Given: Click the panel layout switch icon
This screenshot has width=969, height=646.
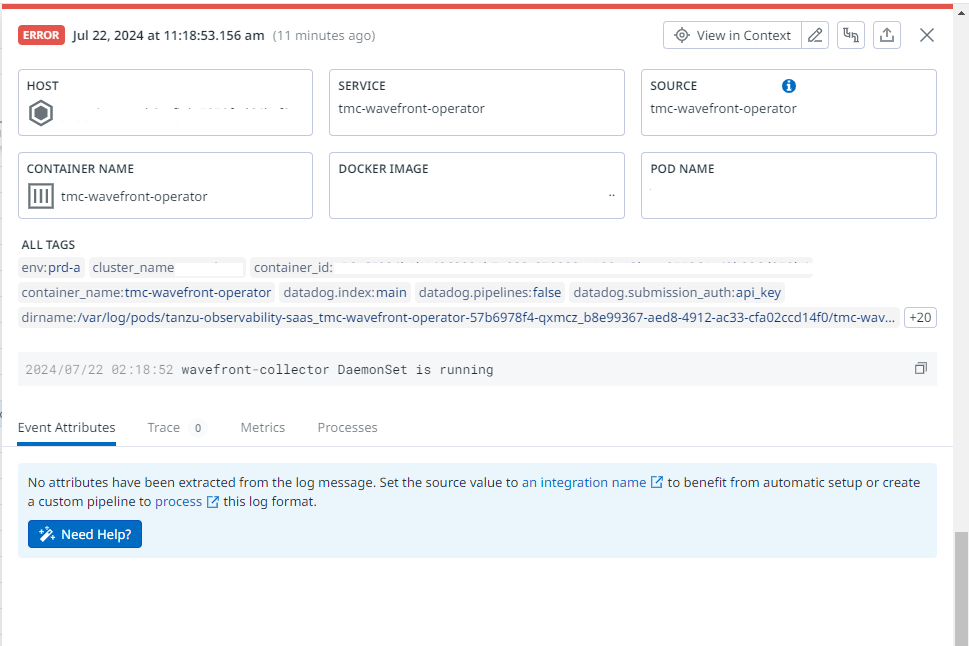Looking at the screenshot, I should tap(851, 35).
